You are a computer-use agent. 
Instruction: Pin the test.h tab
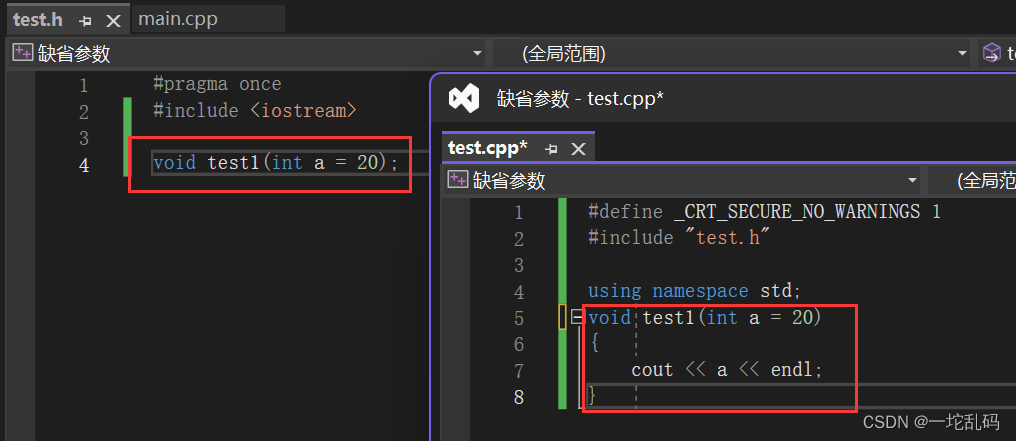point(85,21)
